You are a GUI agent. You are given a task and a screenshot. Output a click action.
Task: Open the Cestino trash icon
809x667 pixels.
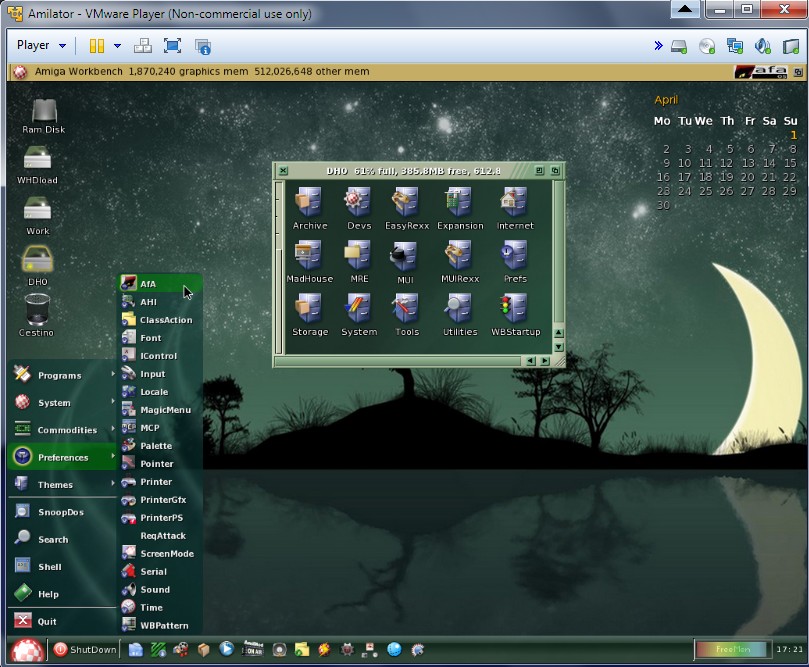(x=37, y=312)
